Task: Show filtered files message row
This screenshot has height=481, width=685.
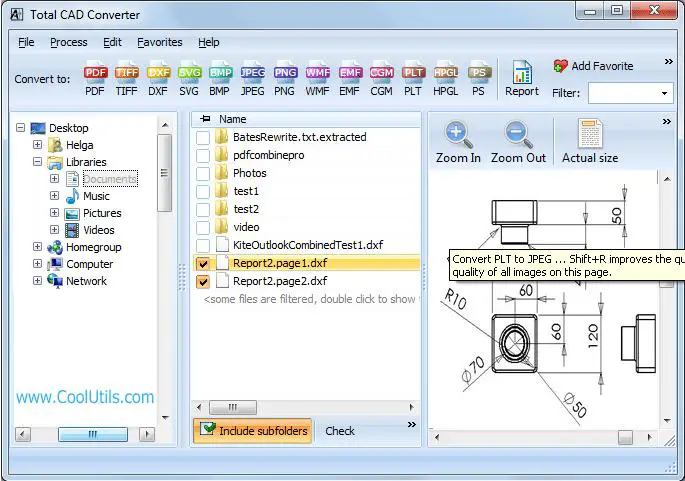Action: [x=308, y=299]
